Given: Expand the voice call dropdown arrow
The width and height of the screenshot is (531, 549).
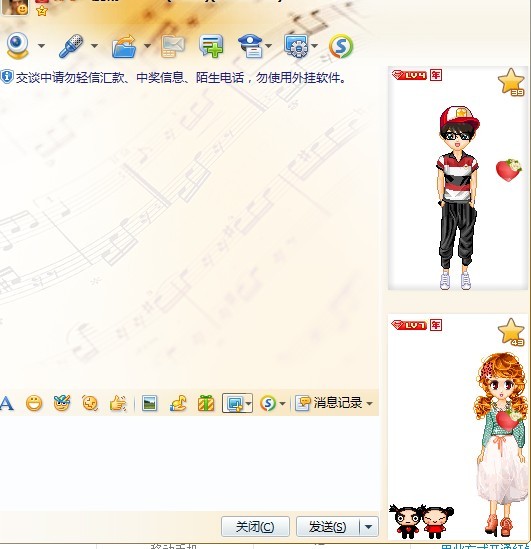Looking at the screenshot, I should [94, 46].
